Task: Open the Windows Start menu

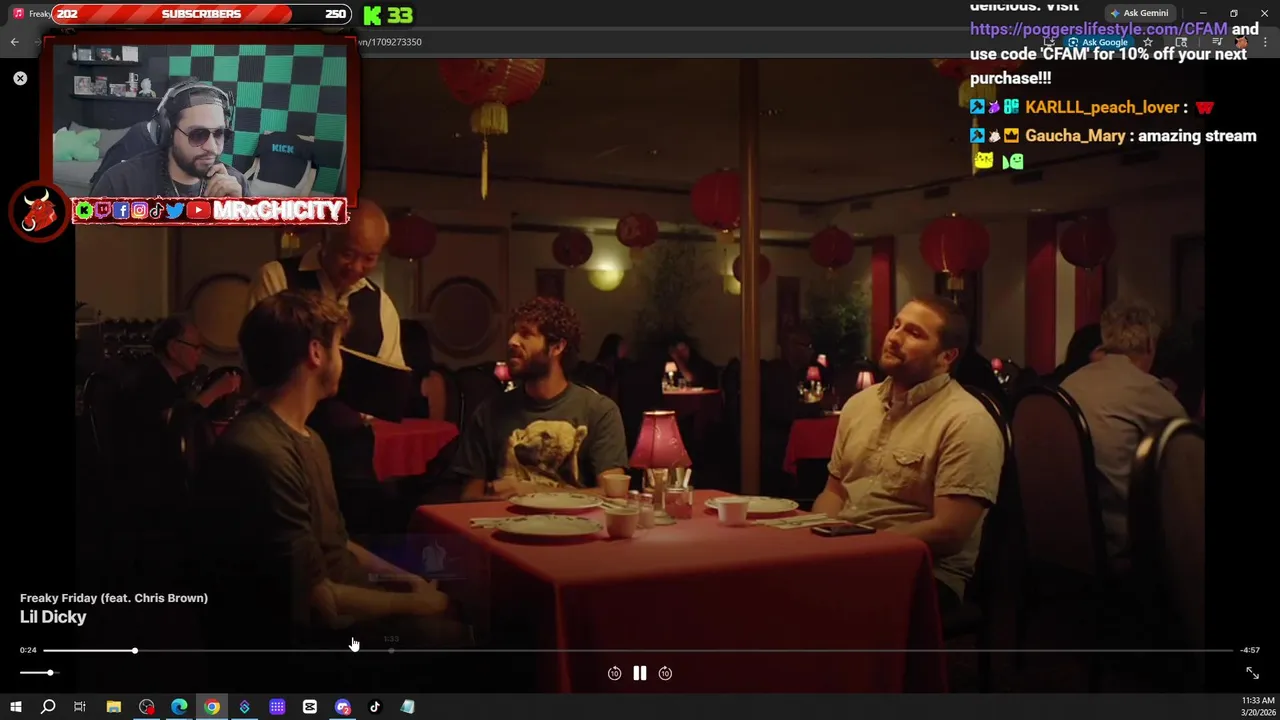Action: coord(15,707)
